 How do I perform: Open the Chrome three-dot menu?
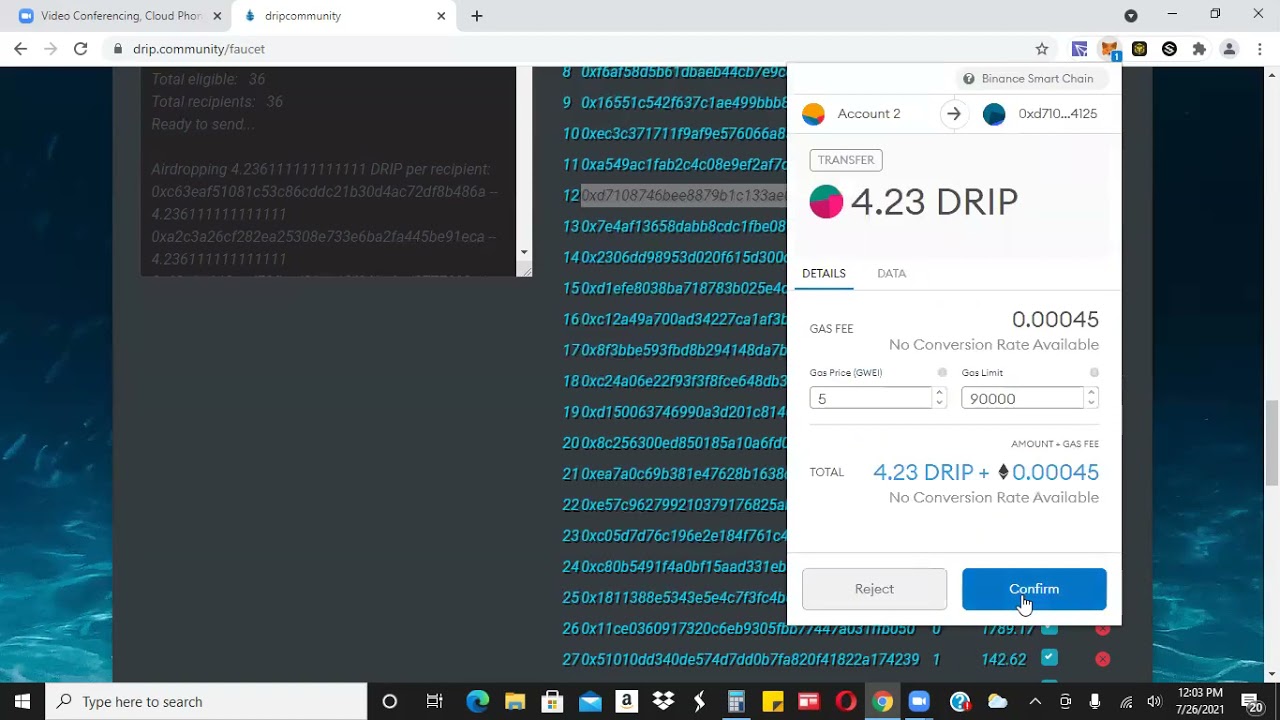[x=1259, y=49]
